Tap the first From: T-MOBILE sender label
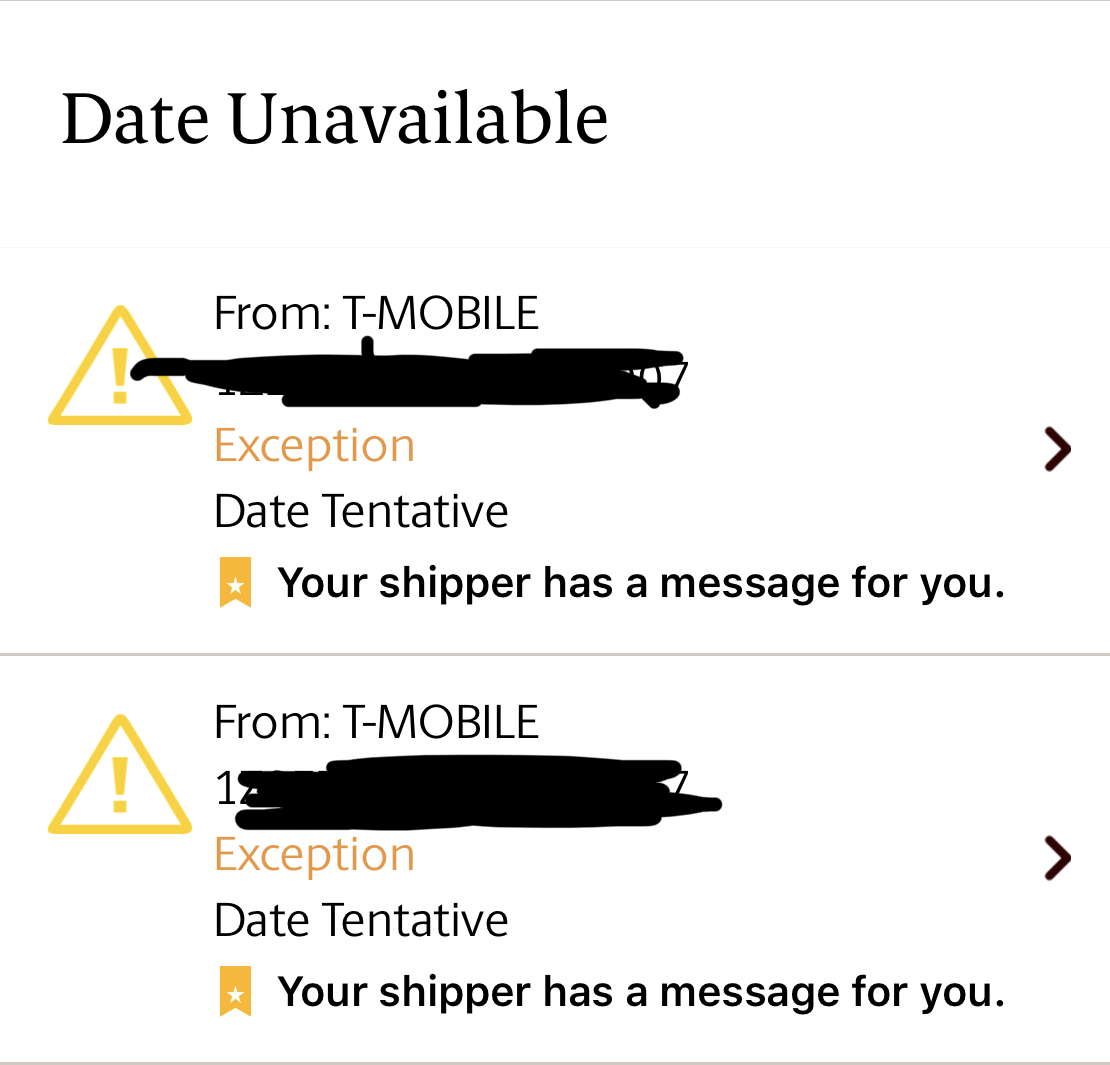 point(377,314)
